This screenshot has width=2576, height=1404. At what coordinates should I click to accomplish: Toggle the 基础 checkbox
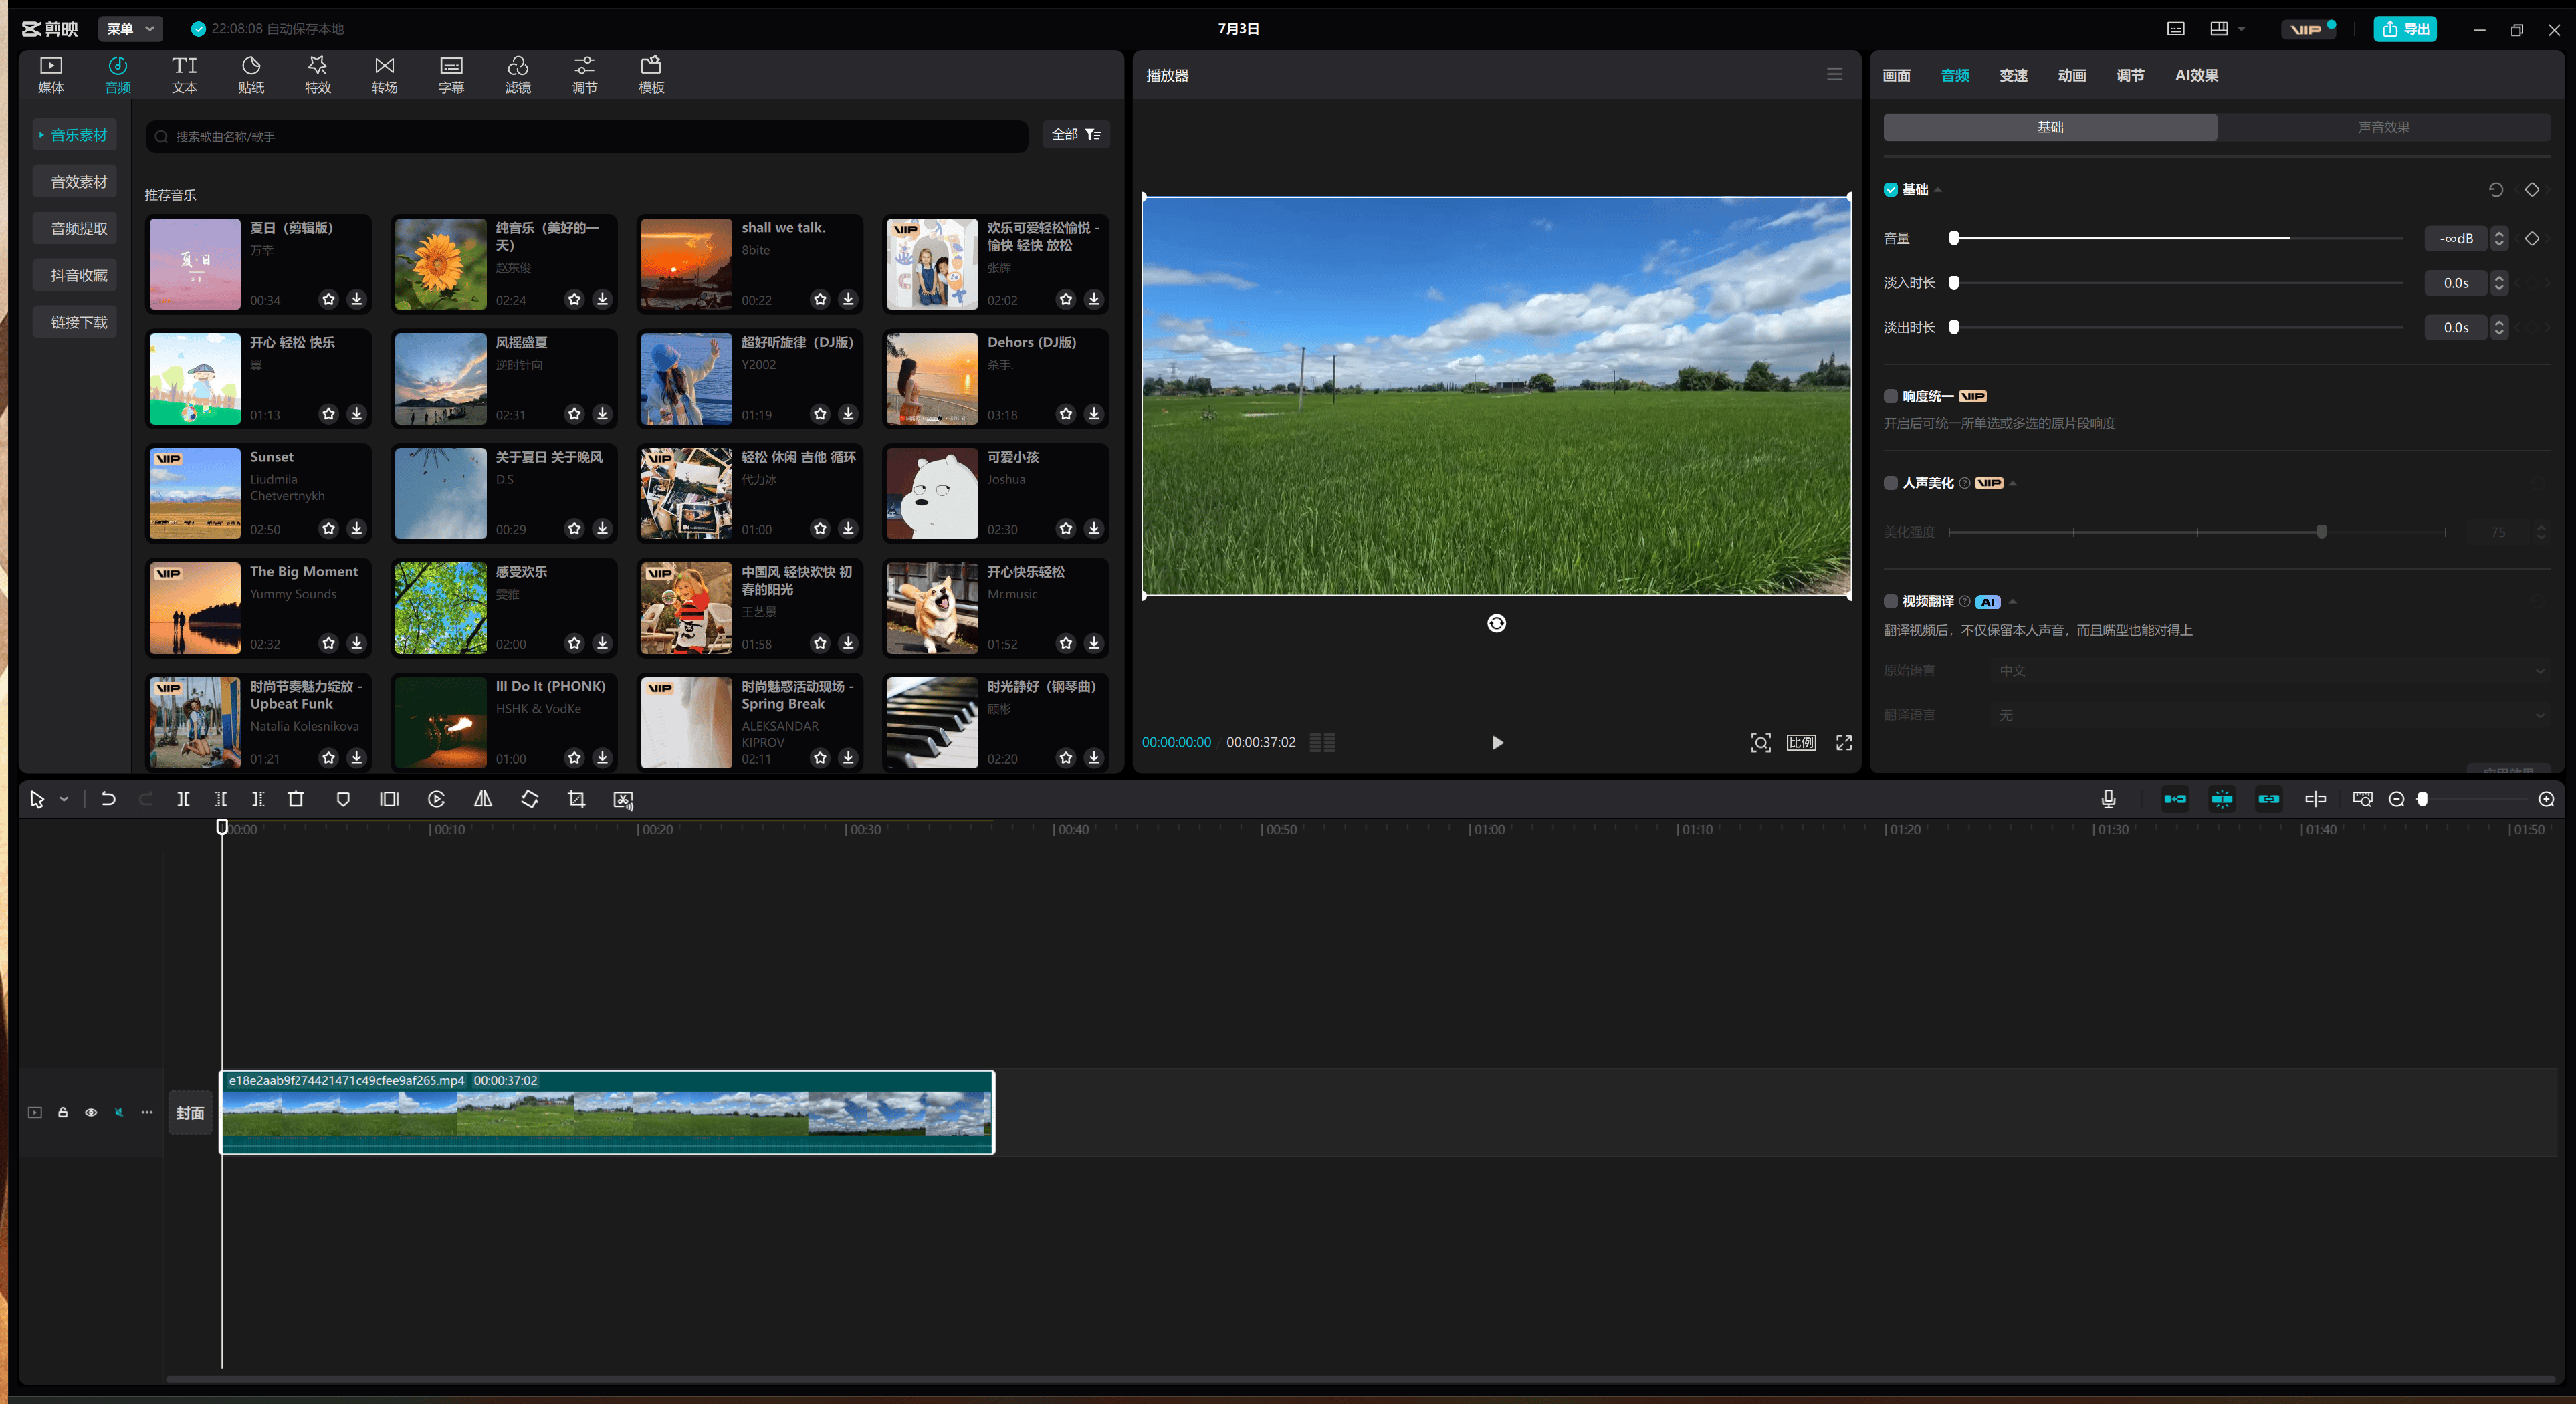click(x=1890, y=189)
